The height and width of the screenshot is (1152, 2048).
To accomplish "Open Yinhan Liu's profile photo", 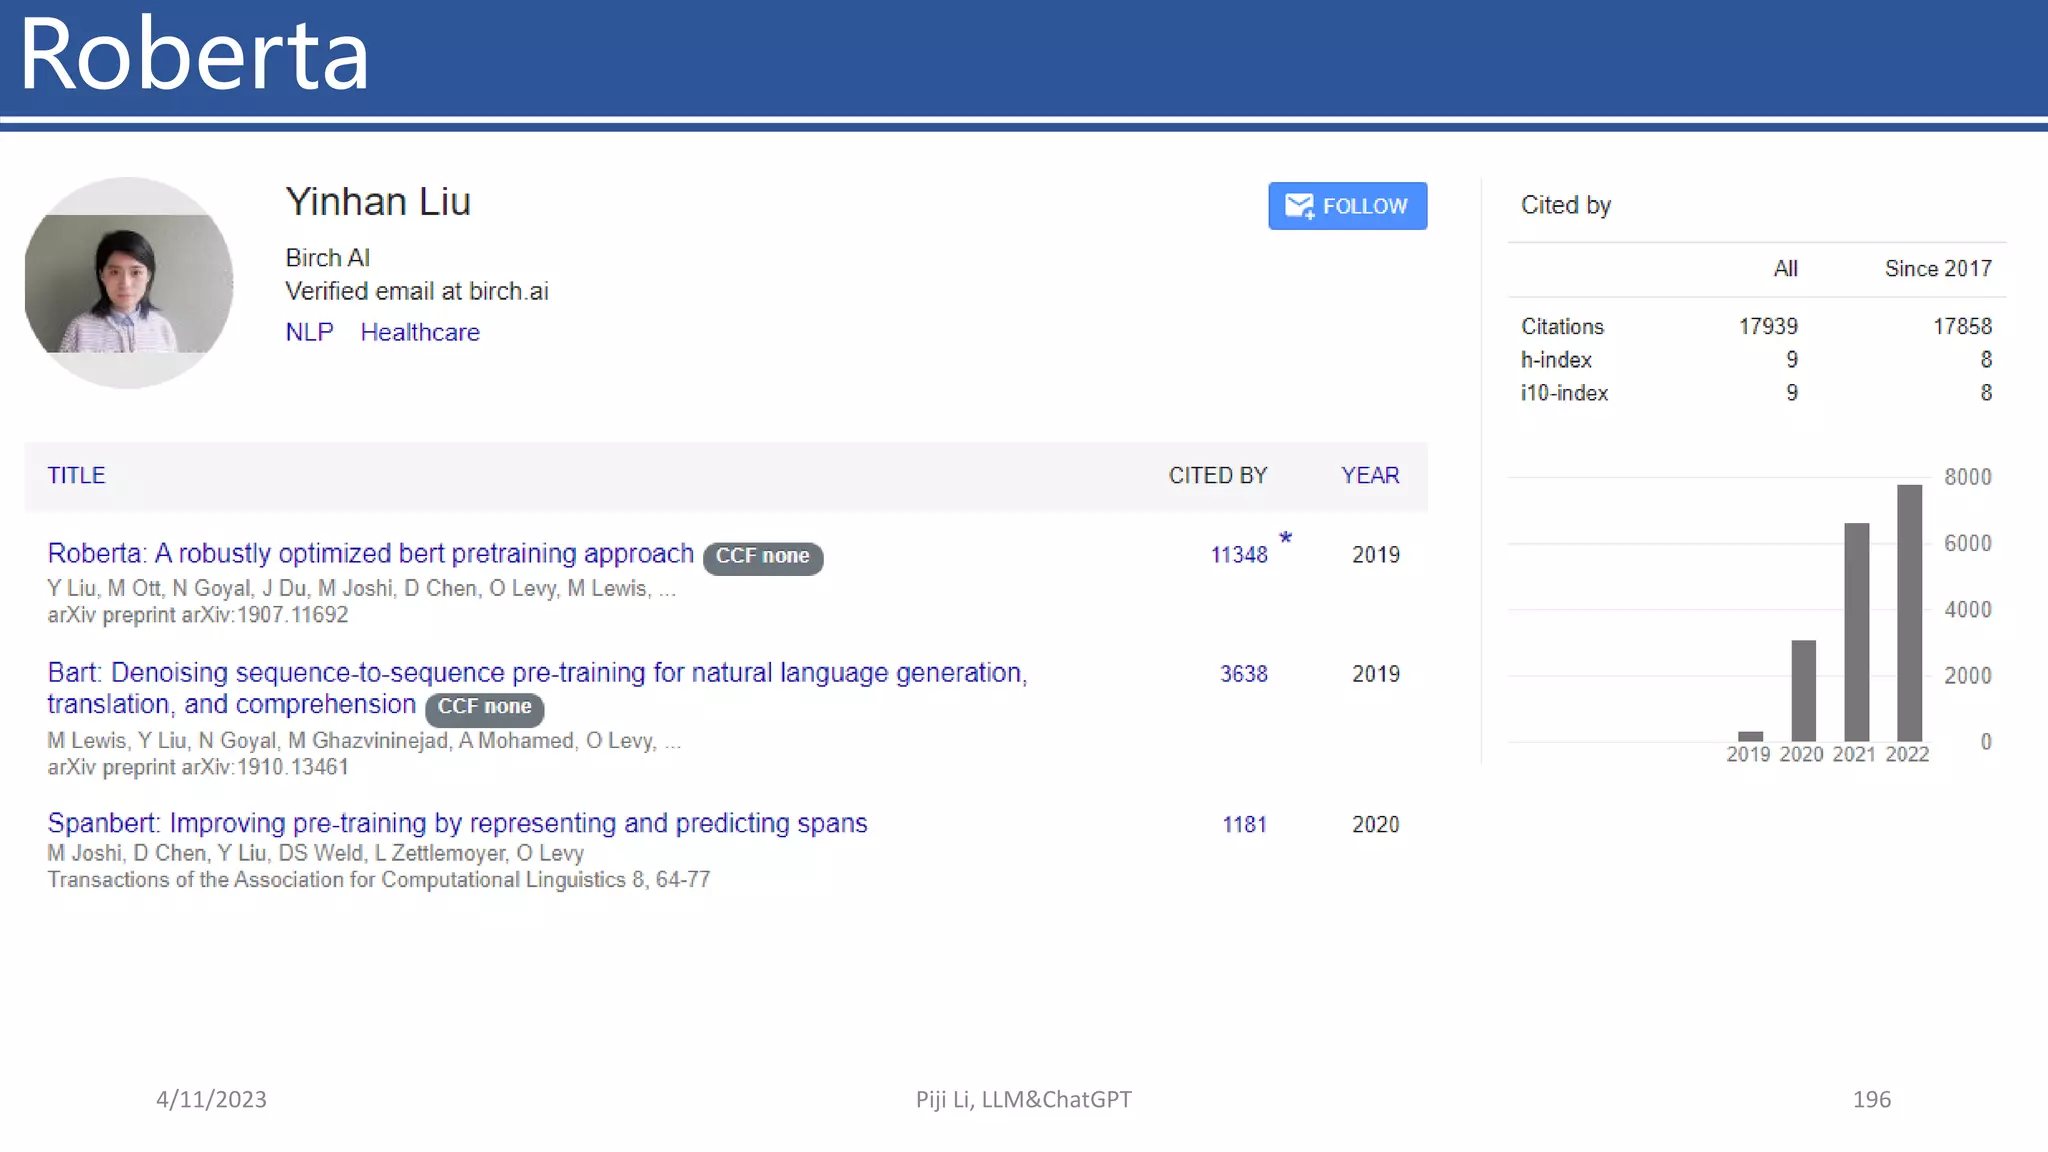I will [129, 283].
